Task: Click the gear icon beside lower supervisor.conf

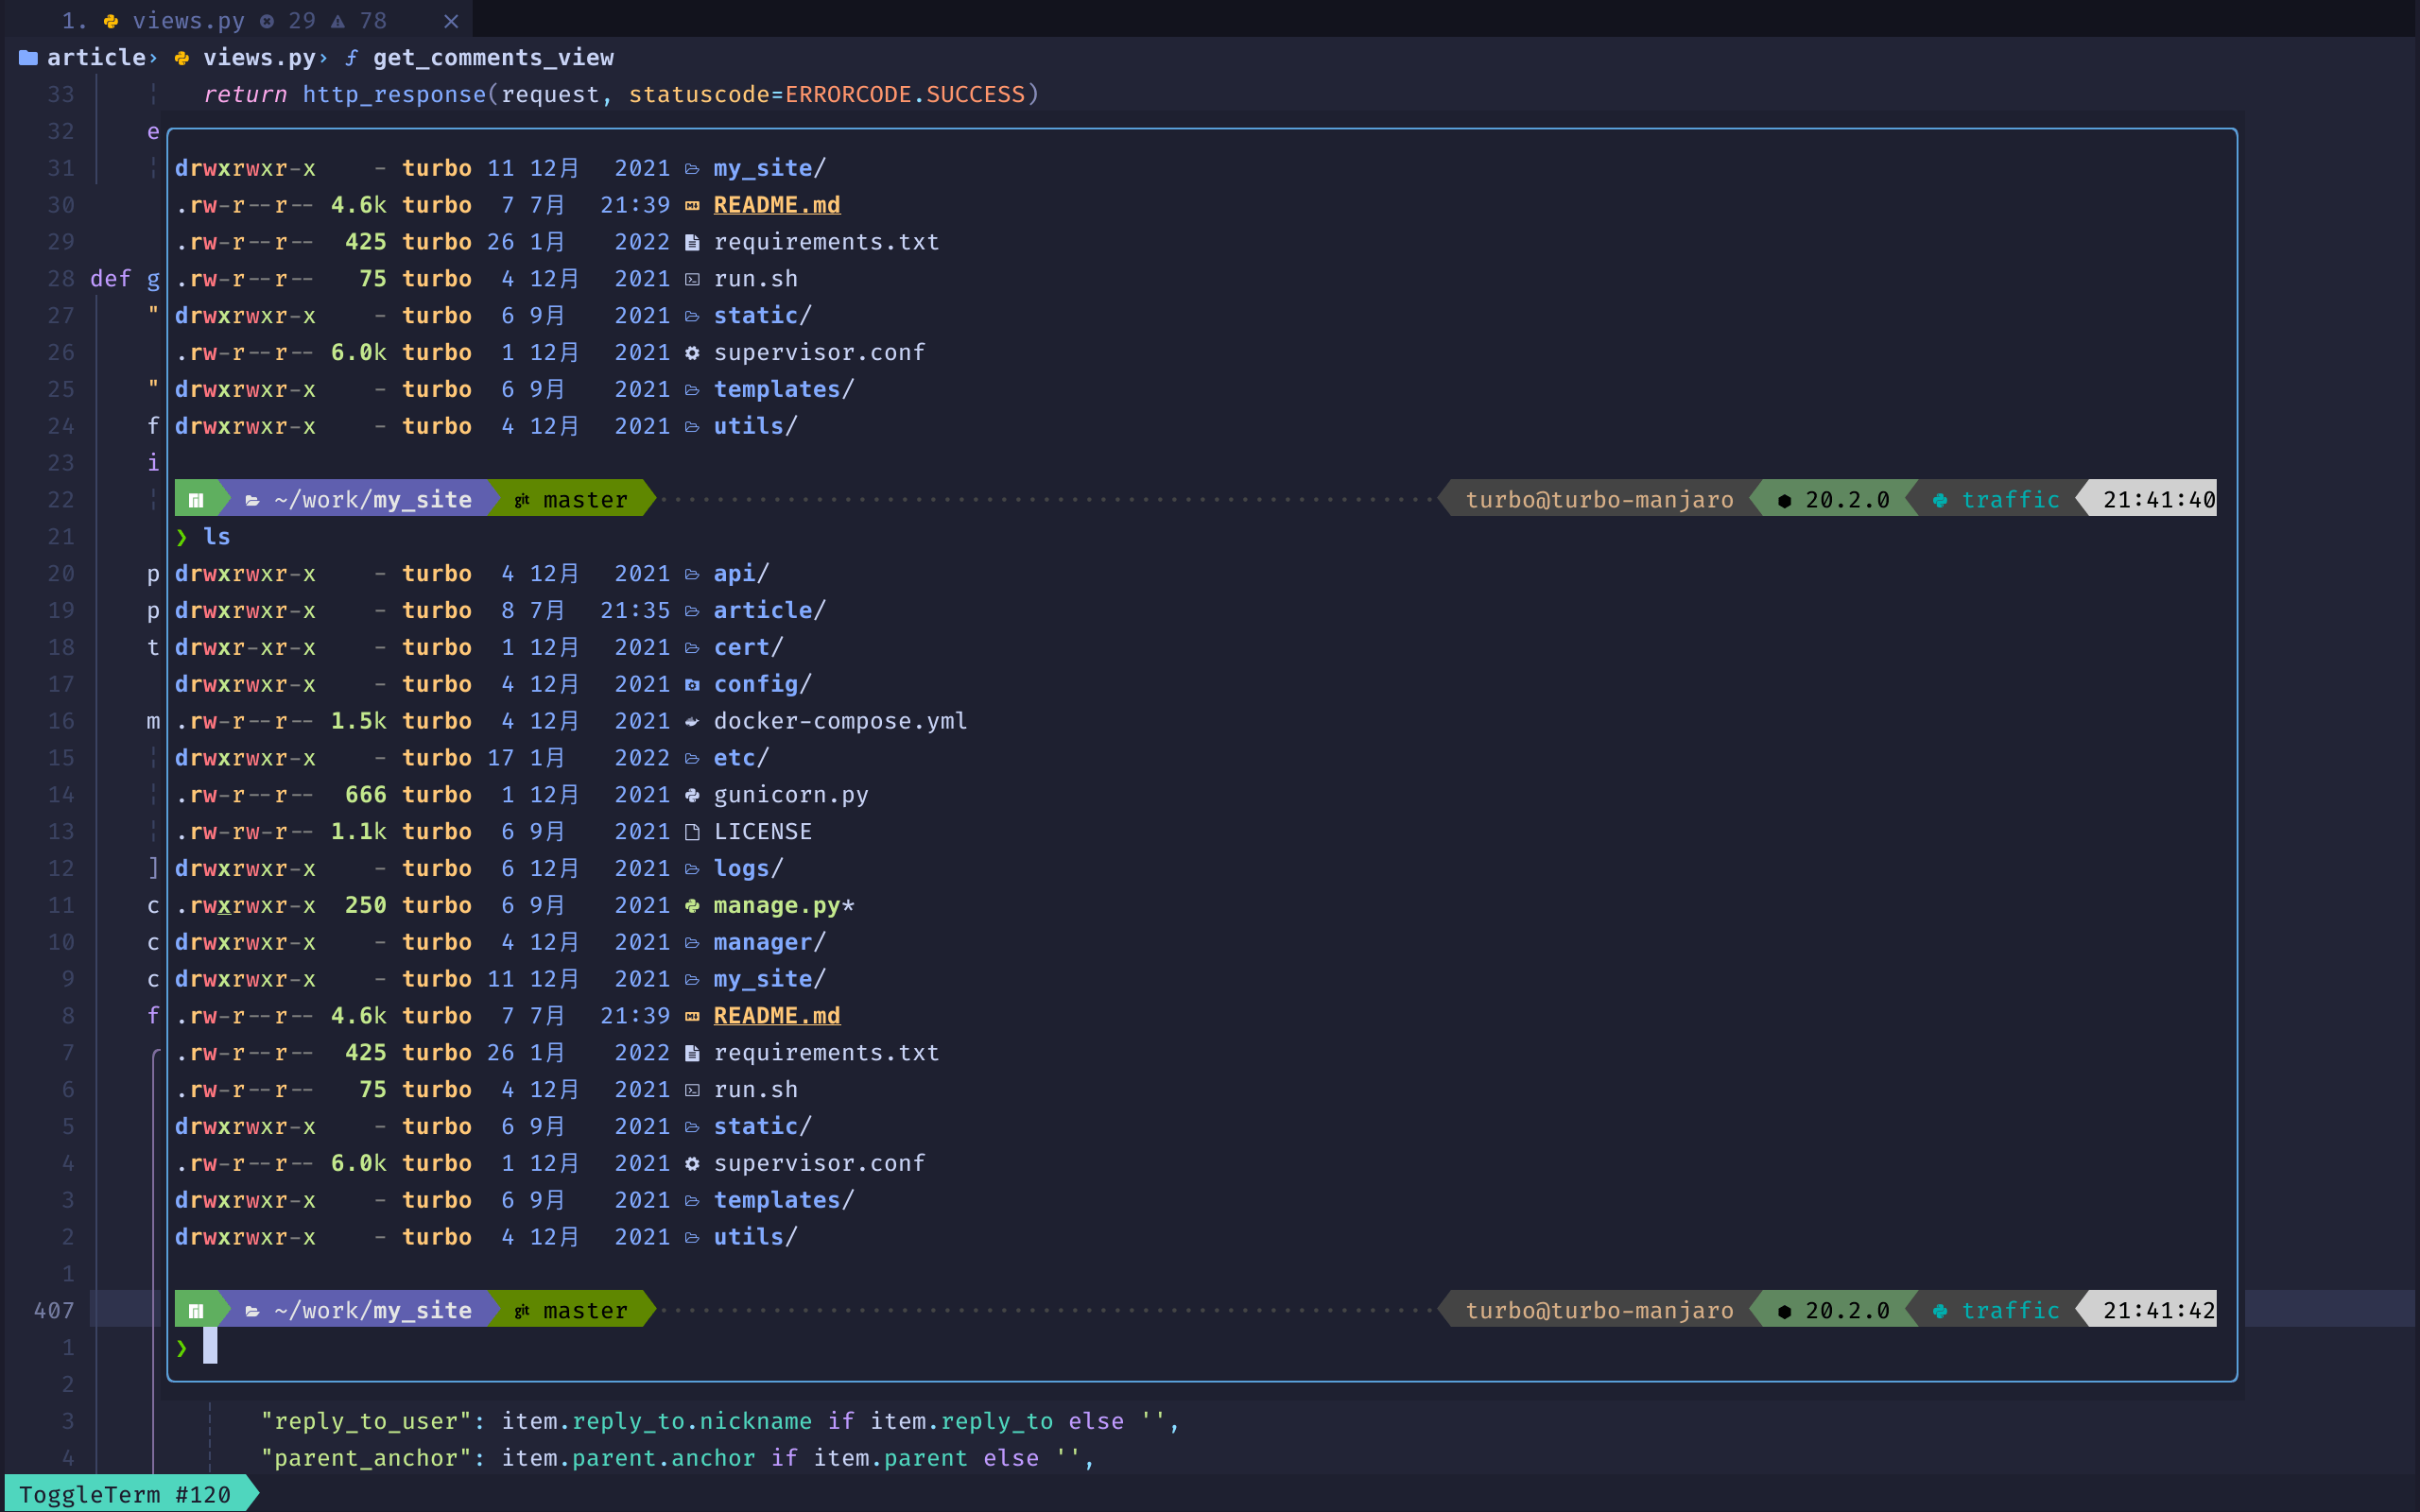Action: [692, 1163]
